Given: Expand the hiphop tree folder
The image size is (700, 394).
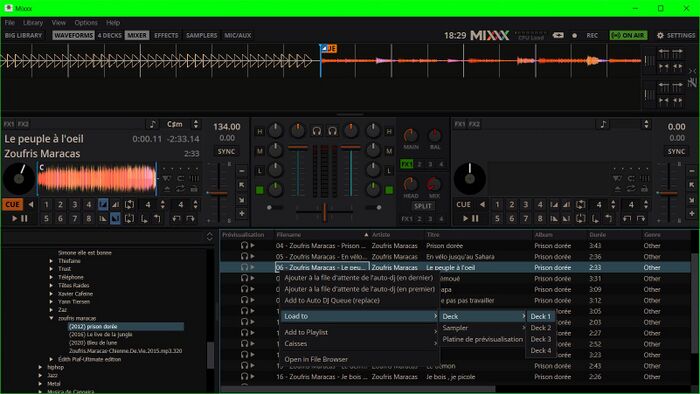Looking at the screenshot, I should (40, 367).
